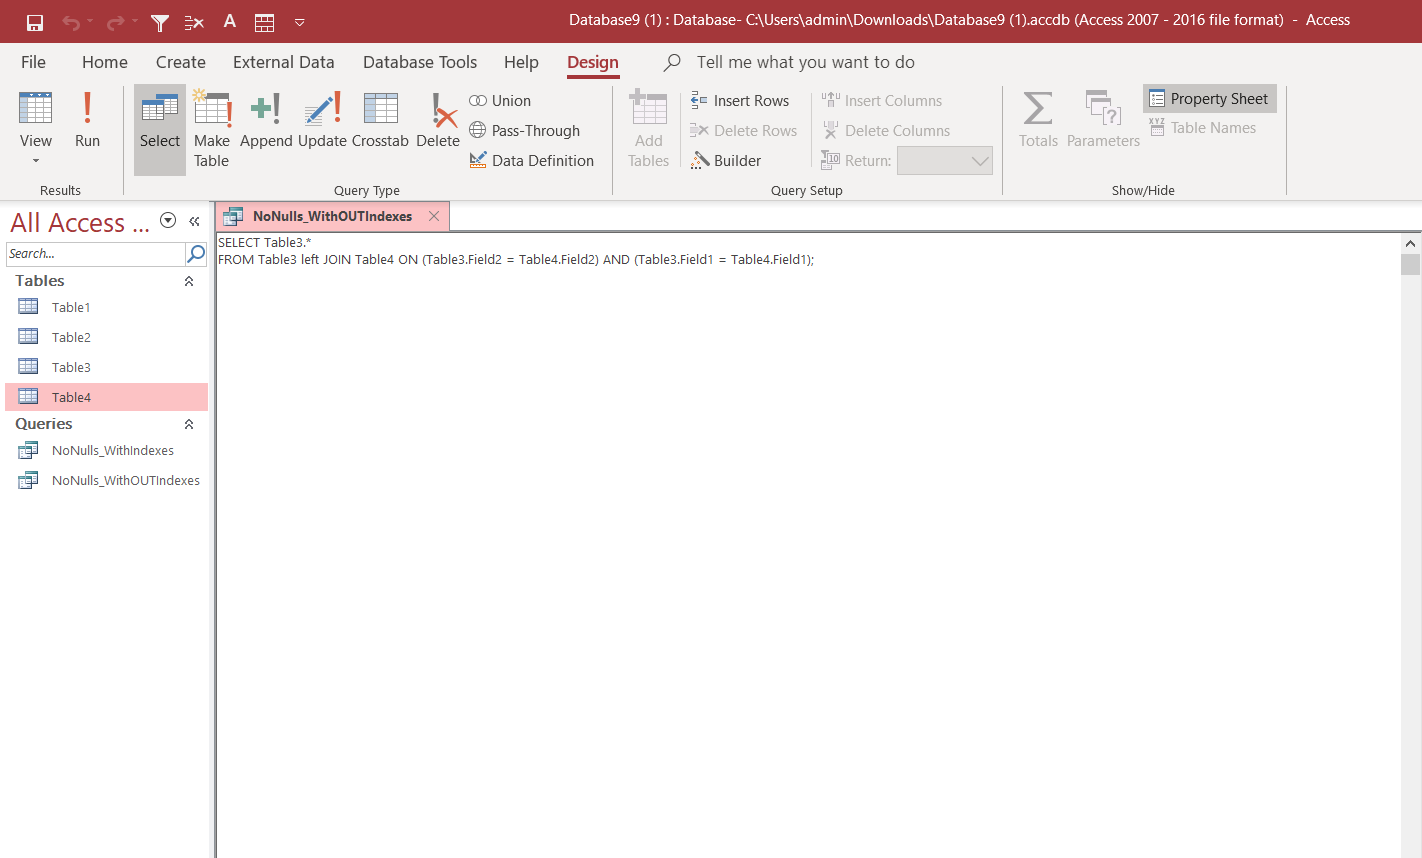This screenshot has height=858, width=1422.
Task: Open the expression Builder
Action: tap(726, 161)
